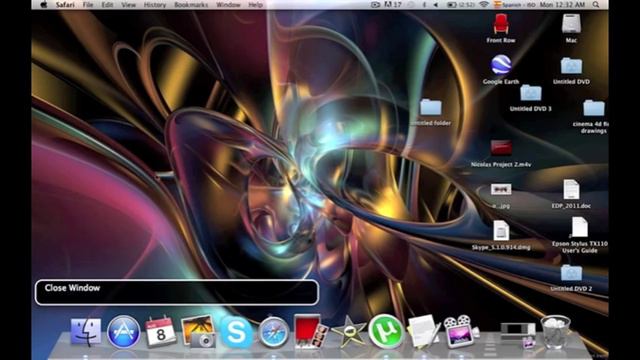Open the Safari application menu
This screenshot has width=640, height=360.
point(65,5)
